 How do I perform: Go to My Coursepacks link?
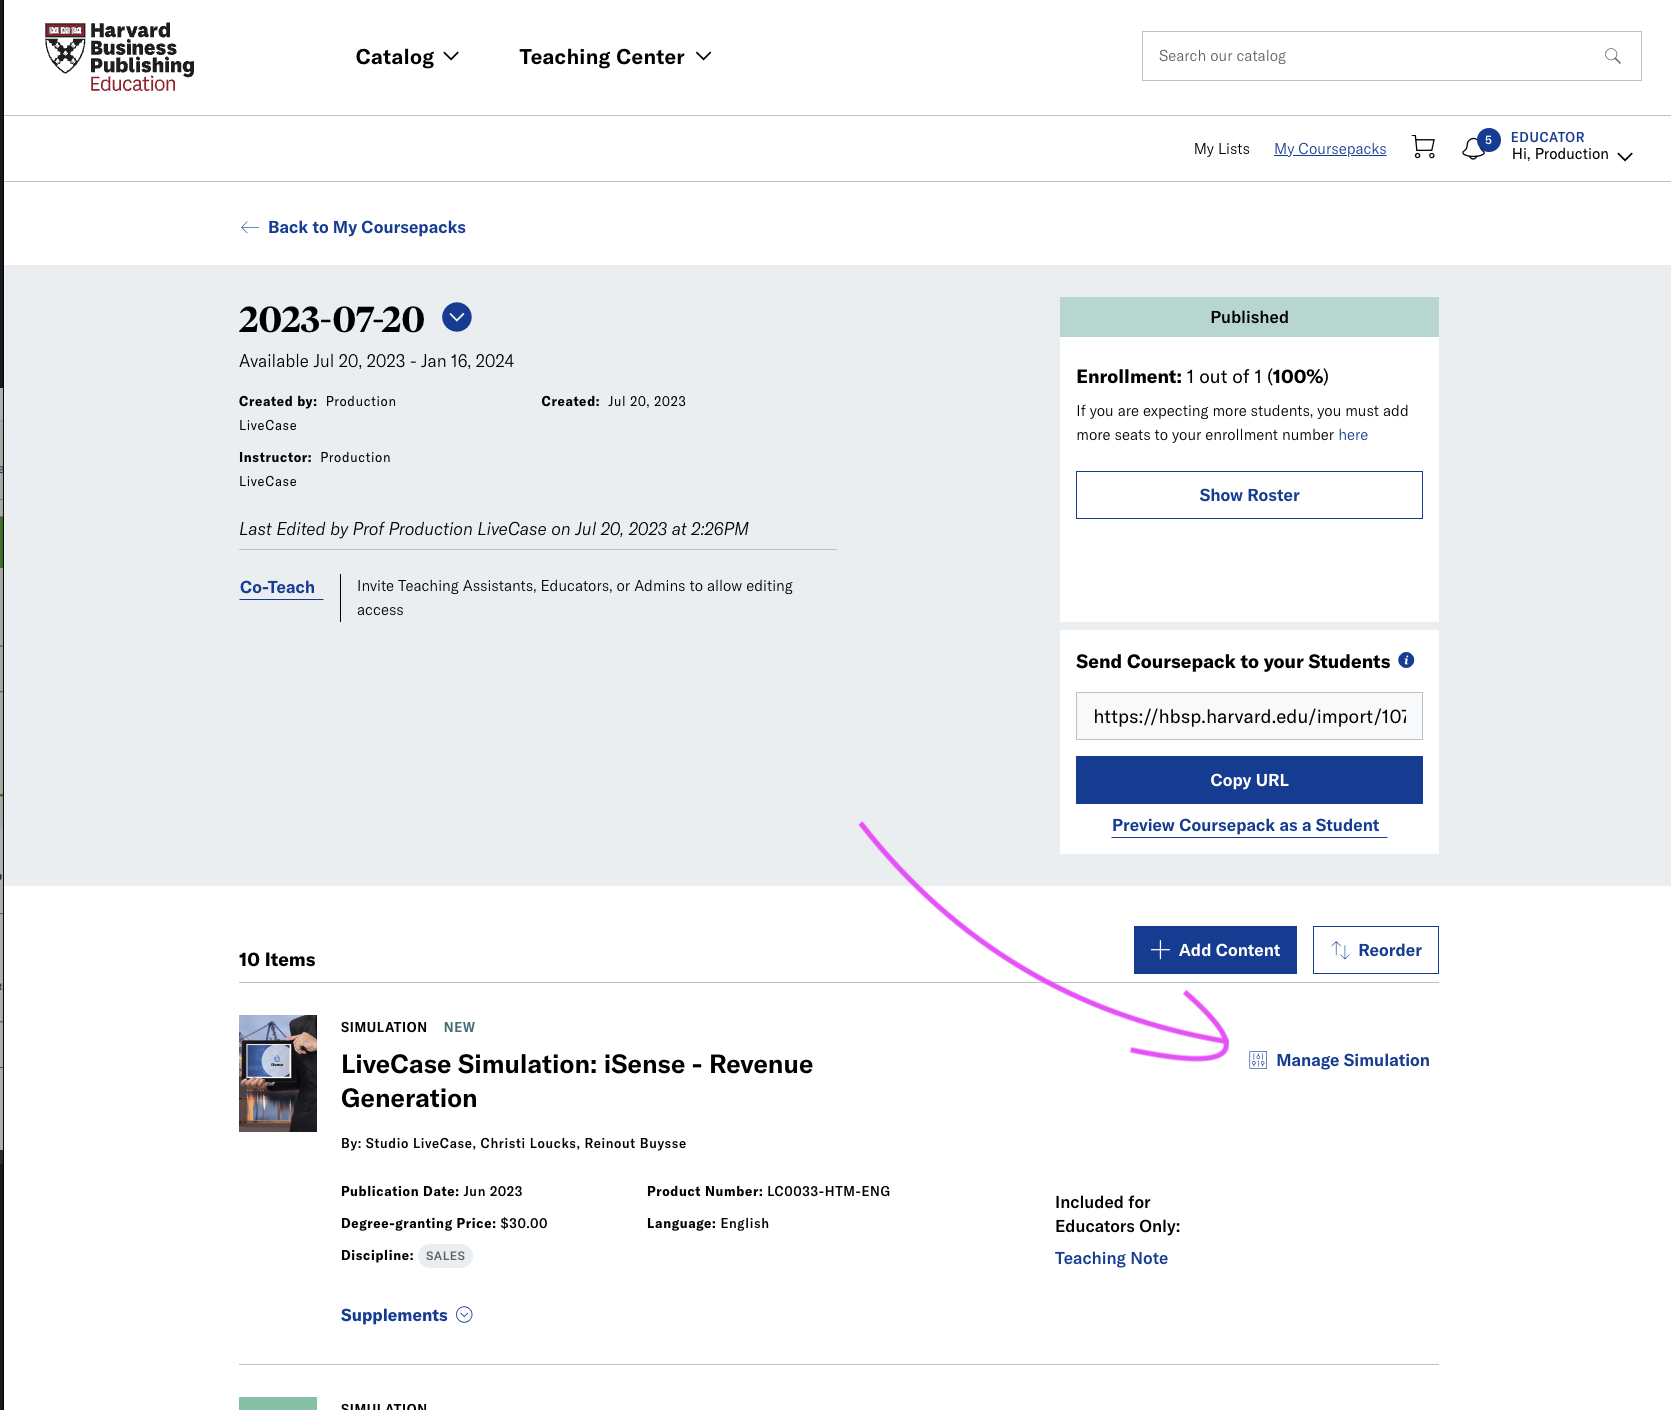pyautogui.click(x=1330, y=149)
